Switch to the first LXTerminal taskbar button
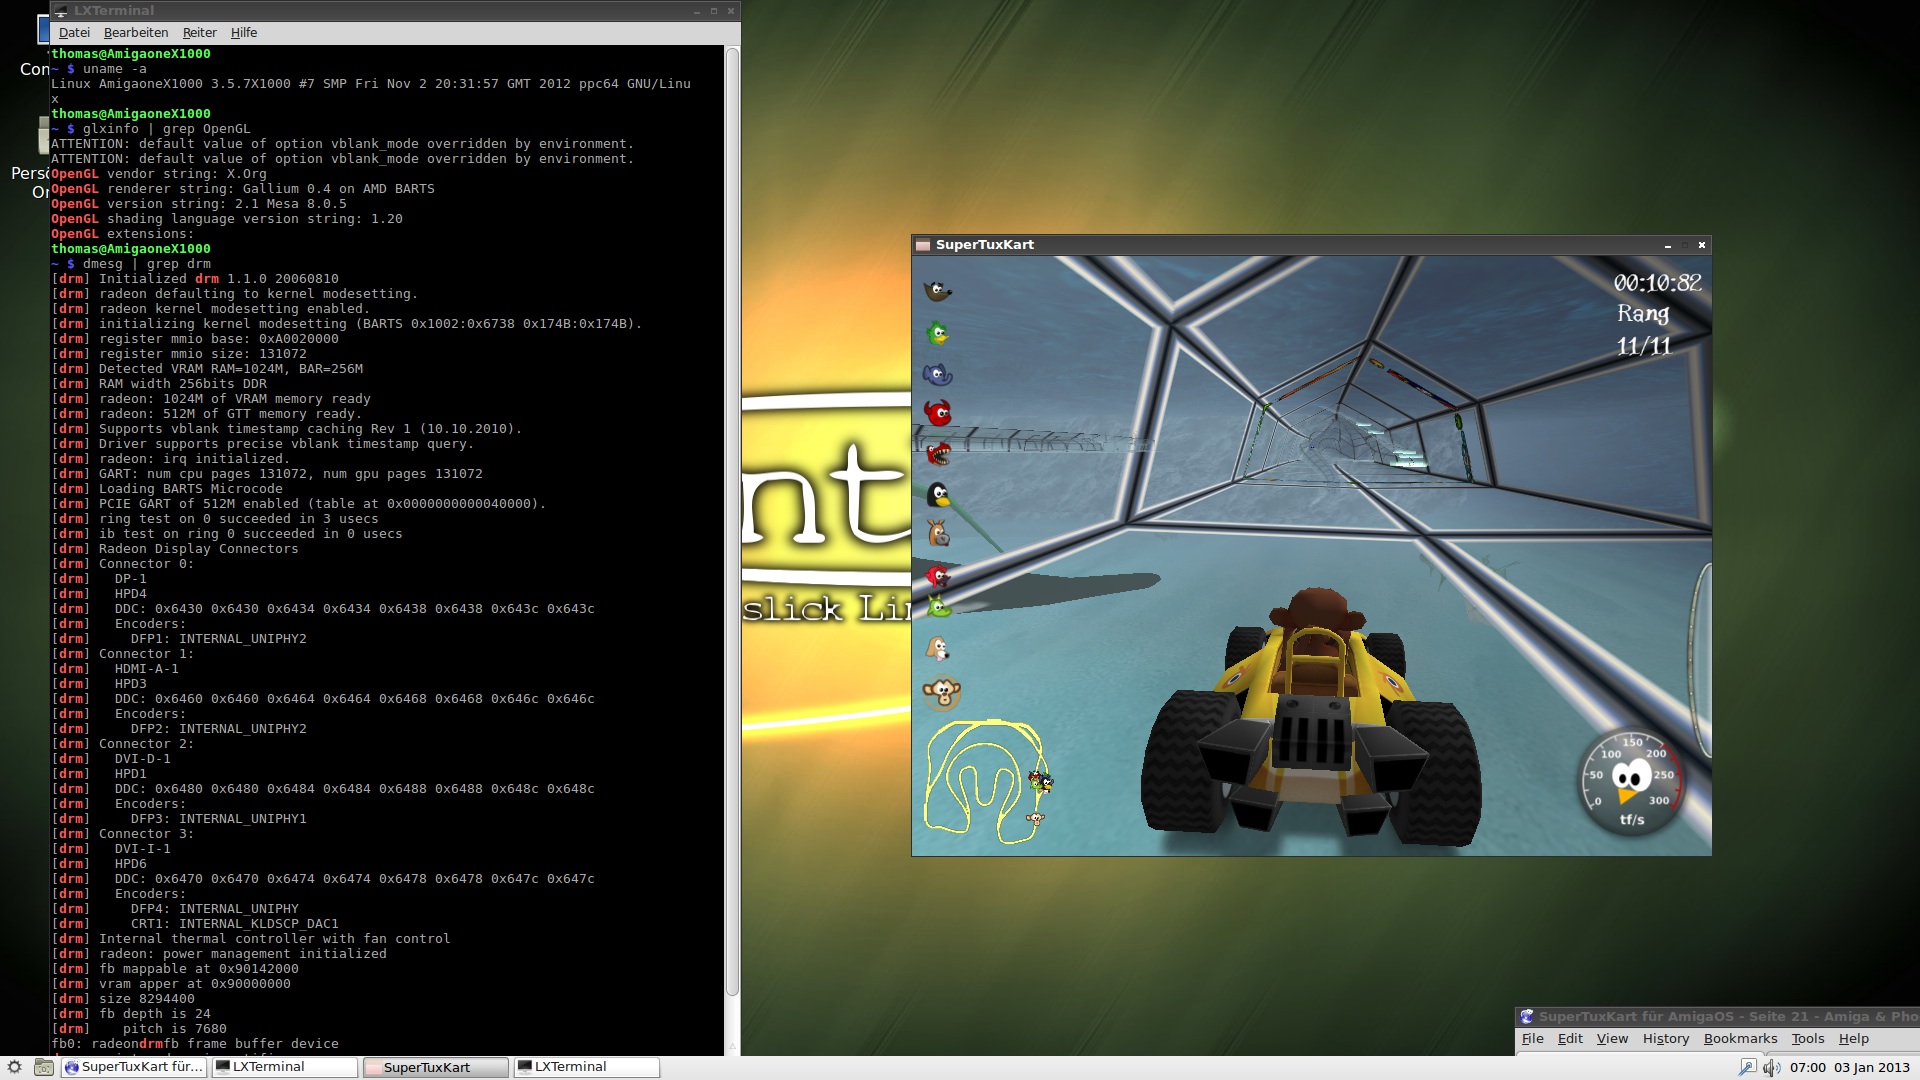Viewport: 1920px width, 1080px height. [x=285, y=1067]
